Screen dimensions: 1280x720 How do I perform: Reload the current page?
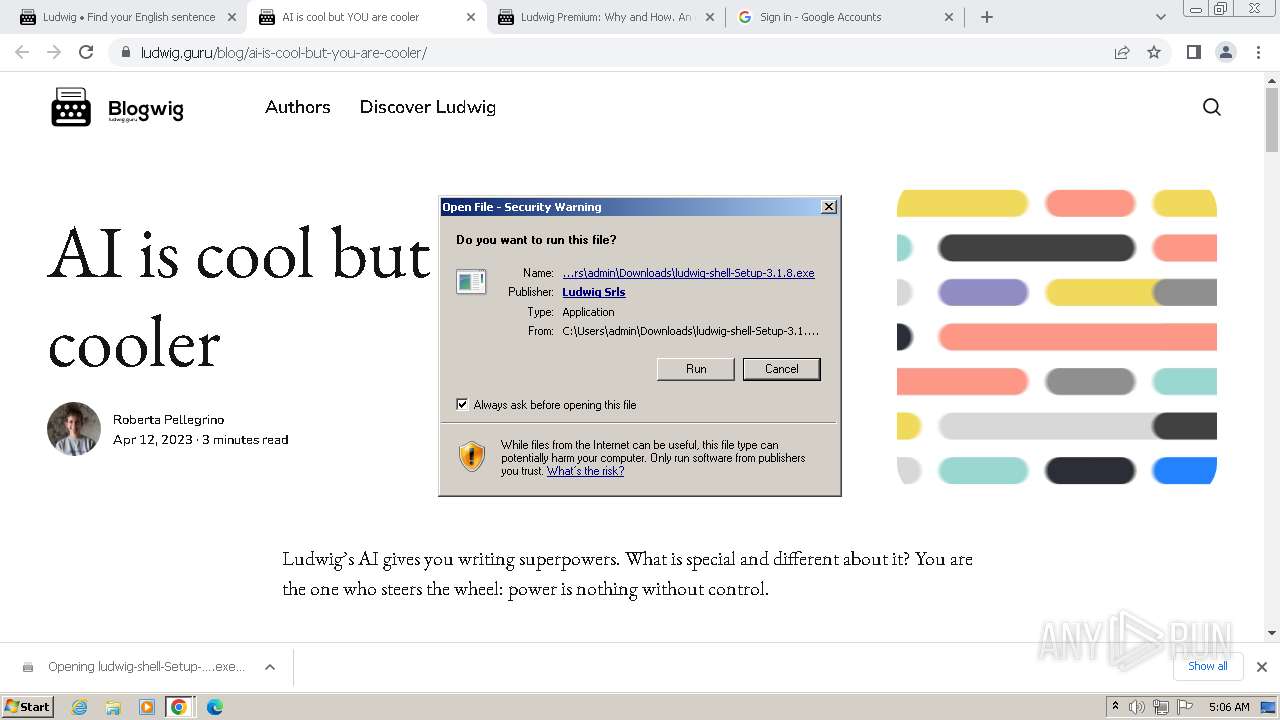point(86,52)
